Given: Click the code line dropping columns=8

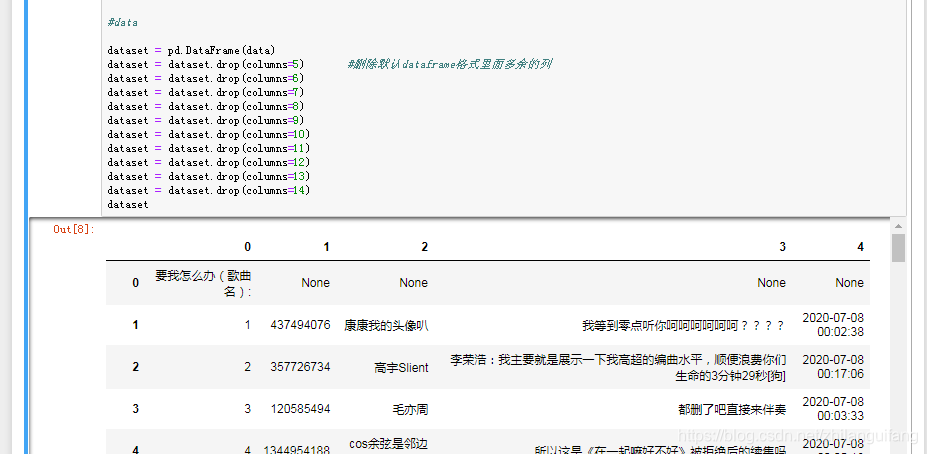Looking at the screenshot, I should [206, 106].
